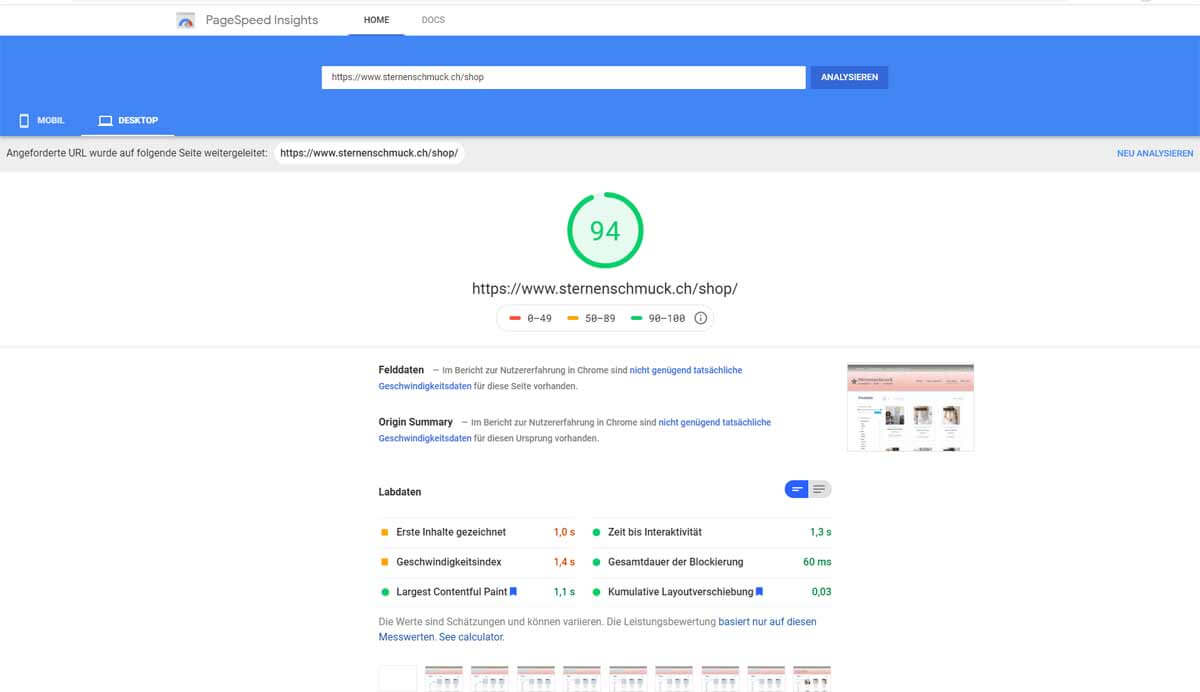The width and height of the screenshot is (1200, 692).
Task: Click the 60 ms value
Action: 817,562
